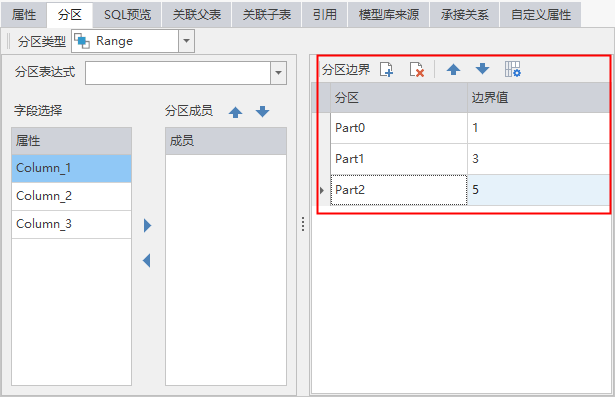Screen dimensions: 615x397
Task: Move partition member down arrow
Action: pyautogui.click(x=262, y=111)
